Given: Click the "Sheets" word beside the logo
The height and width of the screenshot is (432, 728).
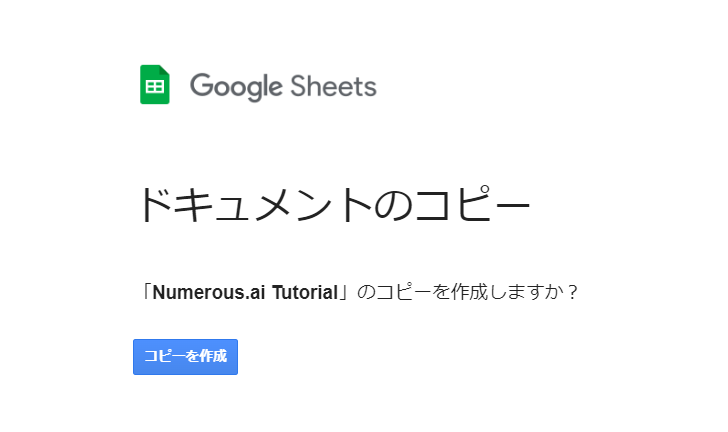Looking at the screenshot, I should click(x=333, y=86).
